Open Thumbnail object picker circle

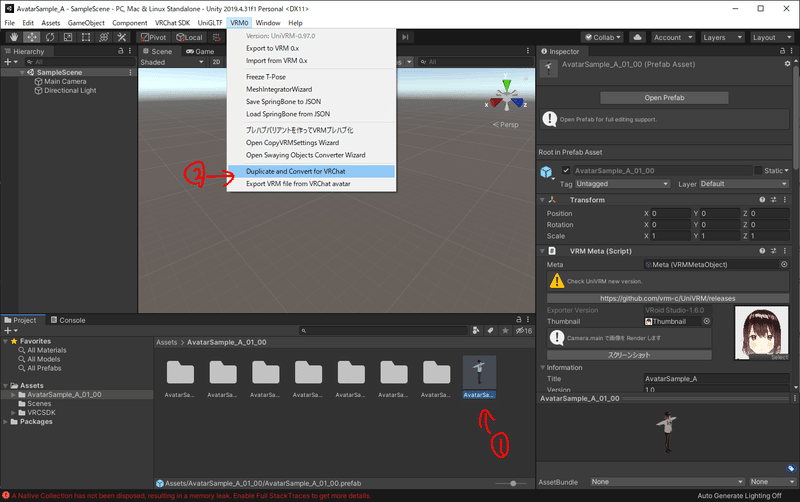point(707,321)
